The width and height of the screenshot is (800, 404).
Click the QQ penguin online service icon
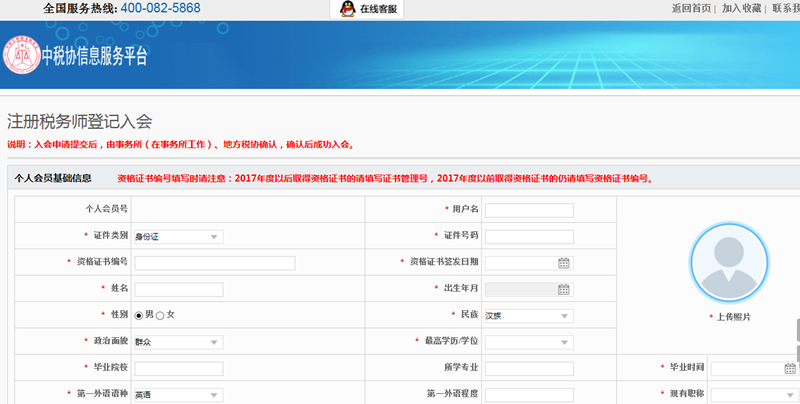(347, 9)
